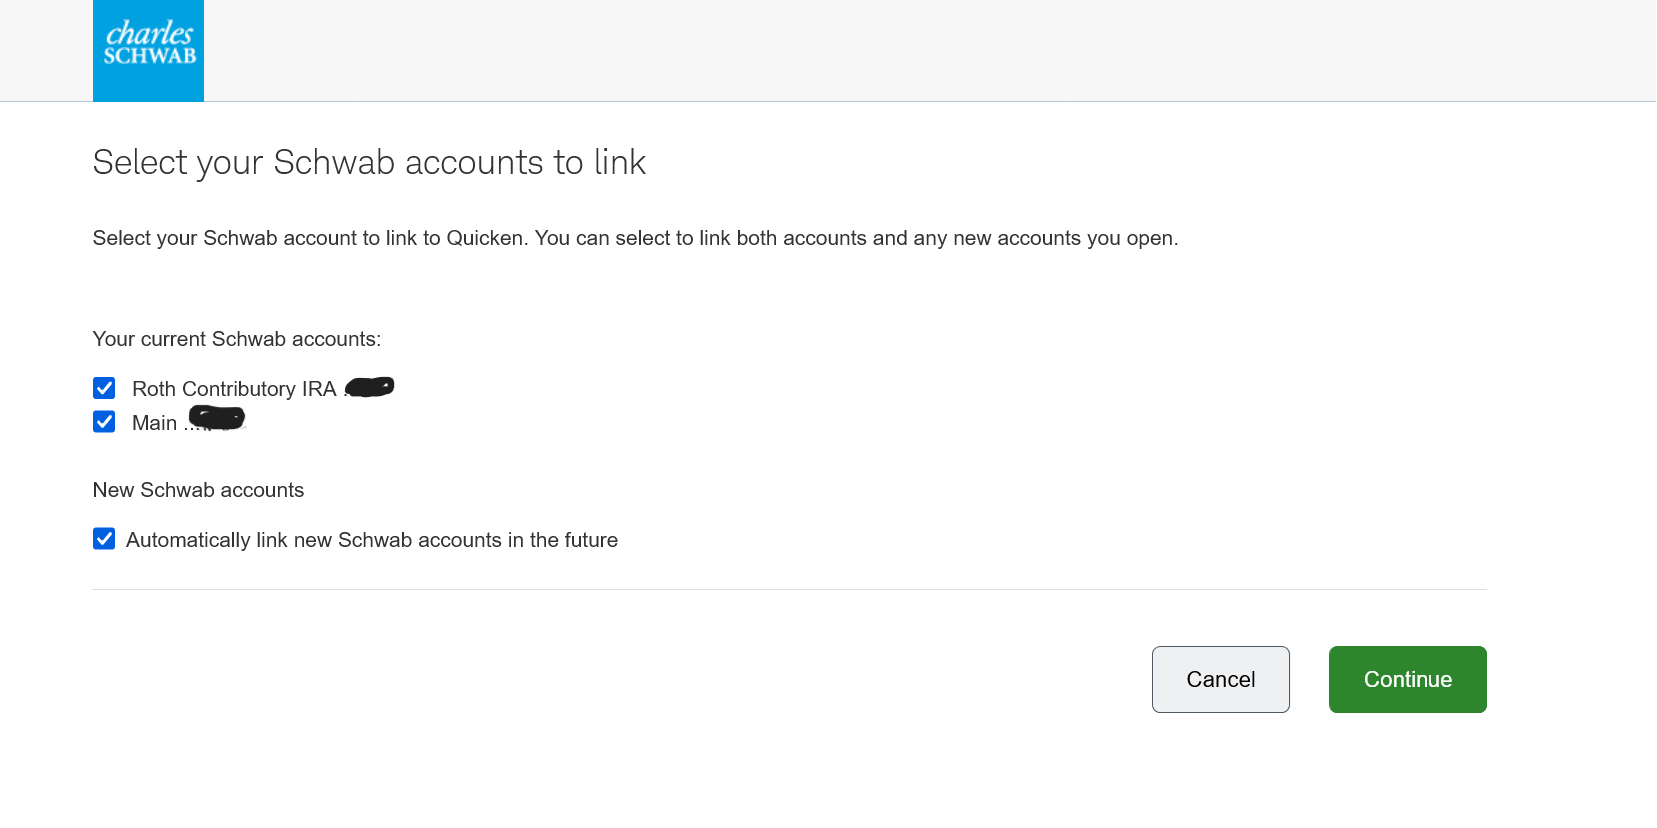1657x828 pixels.
Task: Tap the redacted marker next to Roth IRA
Action: (x=370, y=388)
